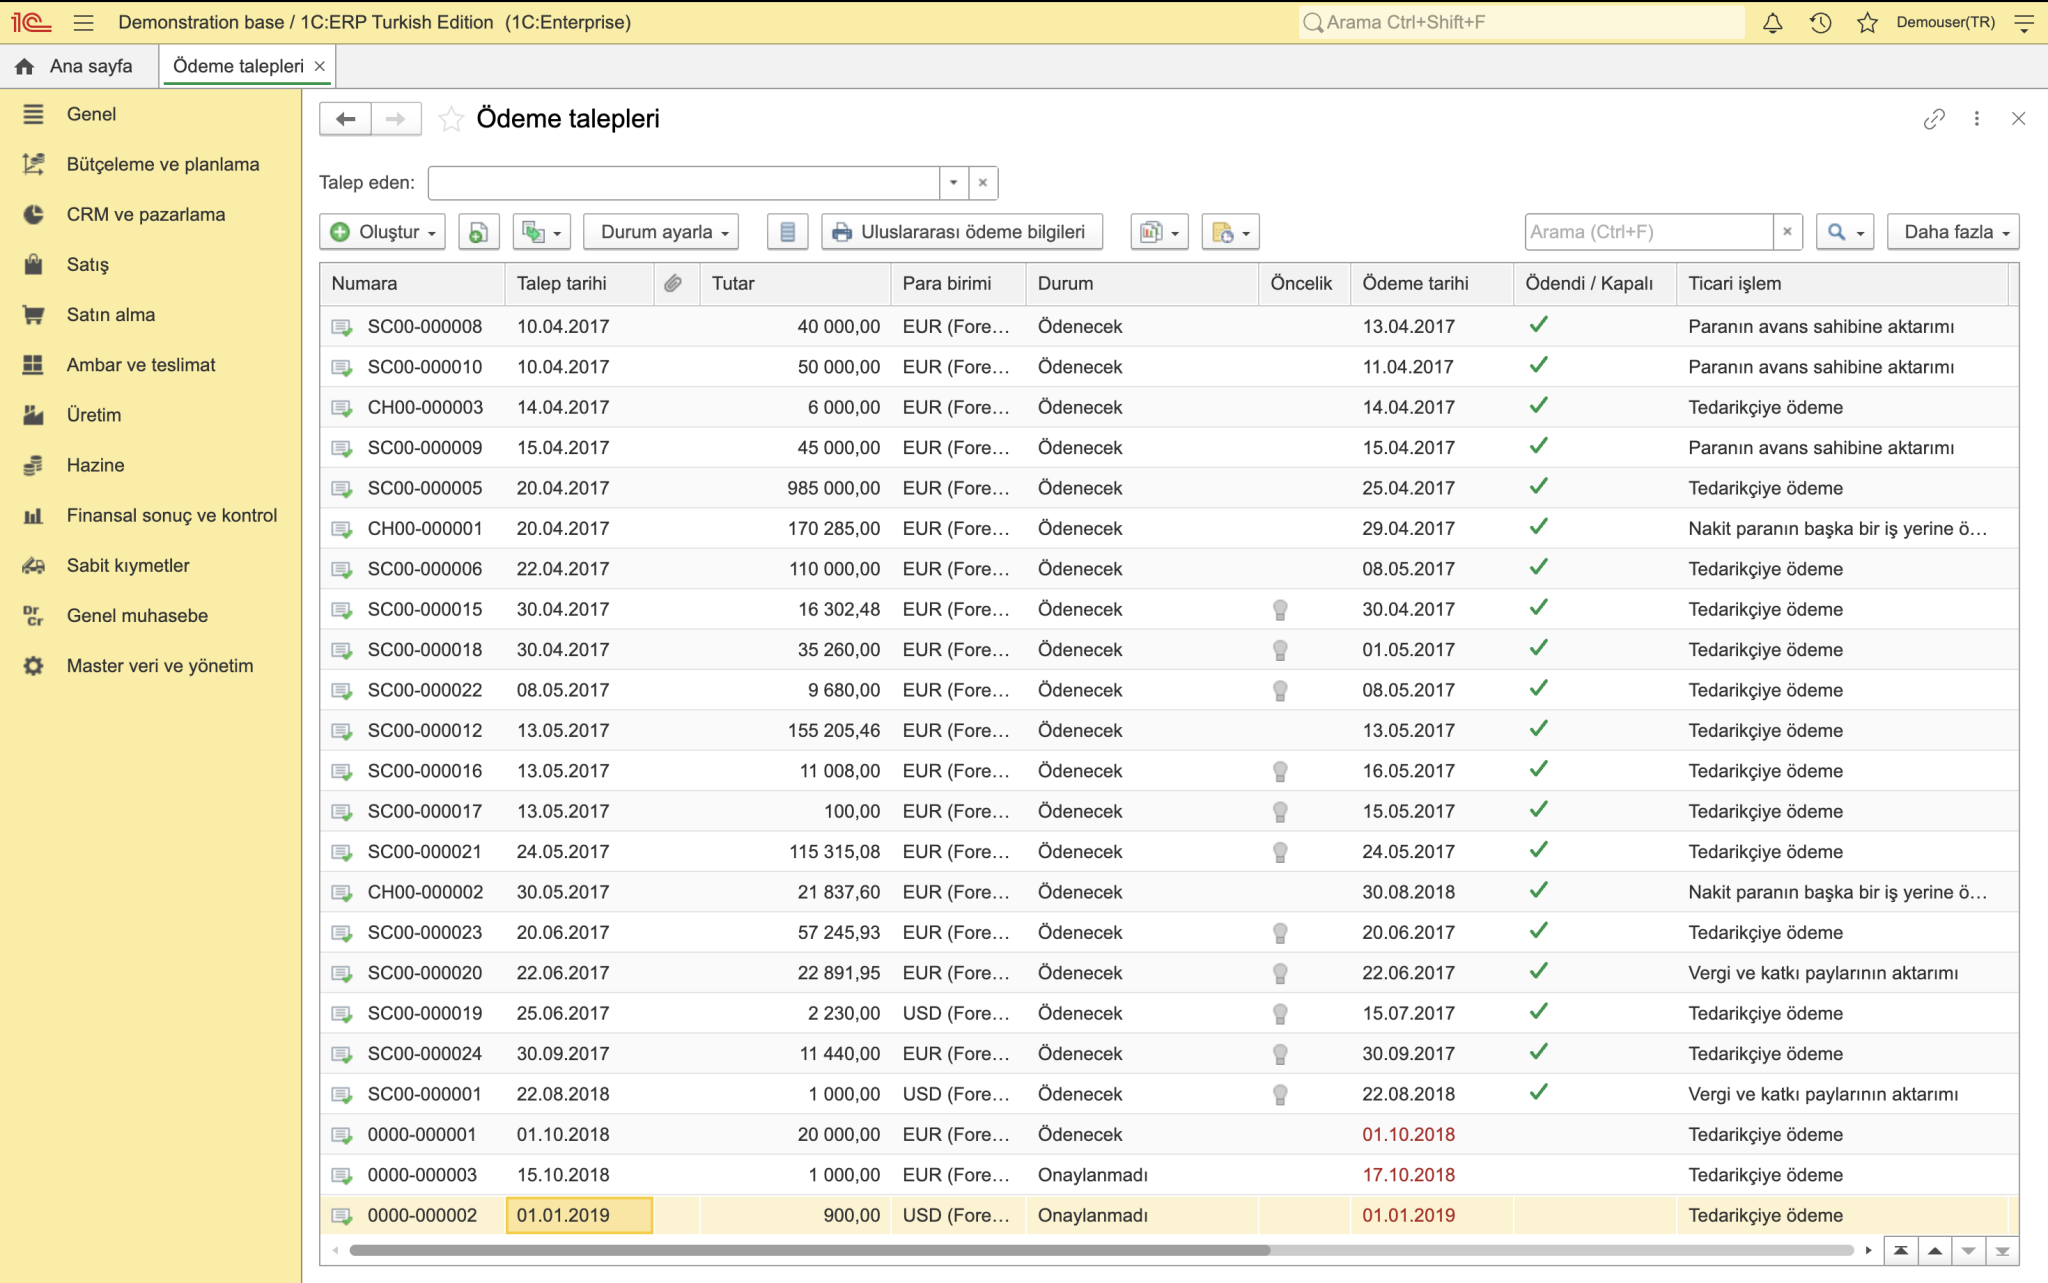Click the copy document icon beside Oluştur
Screen dimensions: 2048x1283
tap(479, 232)
